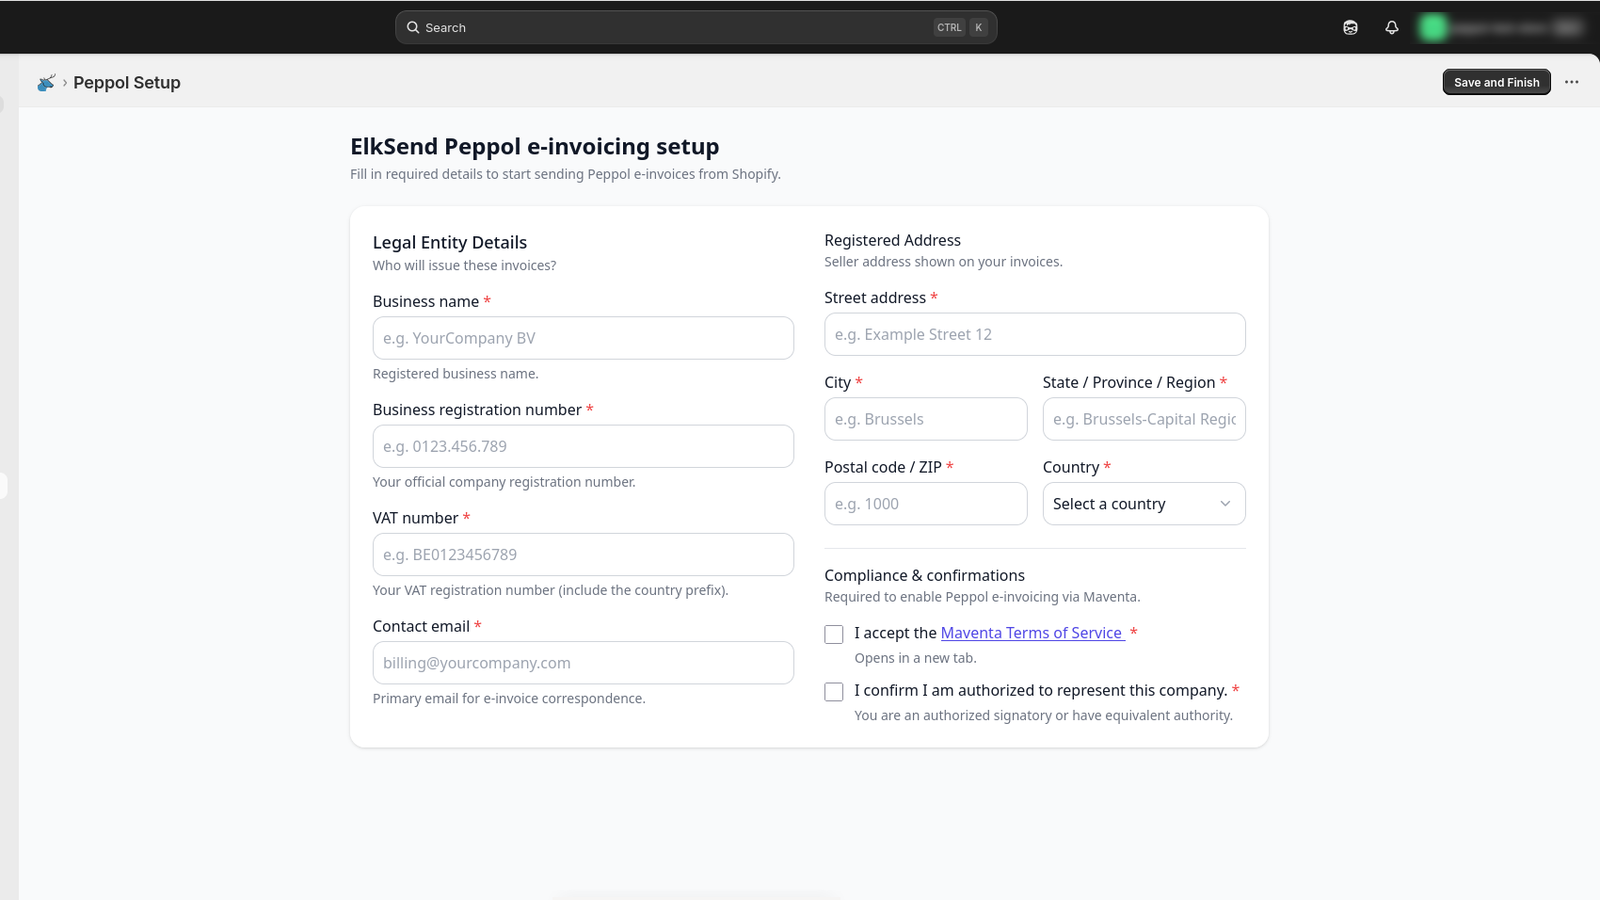Tick the Maventa Terms of Service checkbox

834,634
